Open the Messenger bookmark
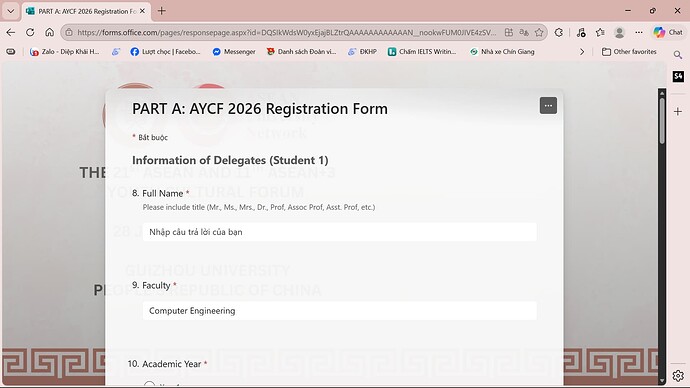Viewport: 690px width, 388px height. pos(234,51)
